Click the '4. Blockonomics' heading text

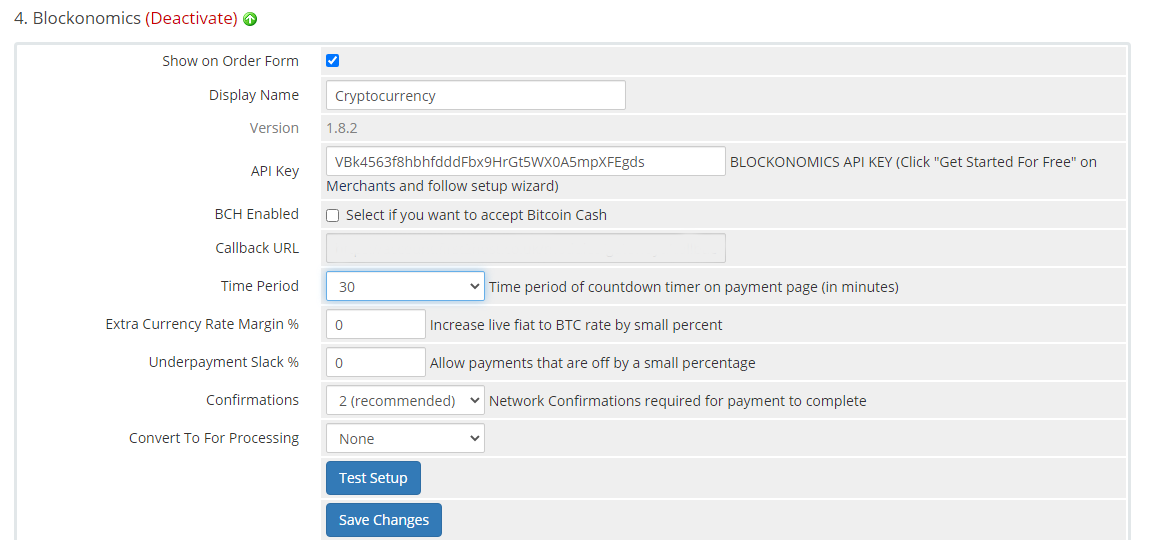point(78,19)
